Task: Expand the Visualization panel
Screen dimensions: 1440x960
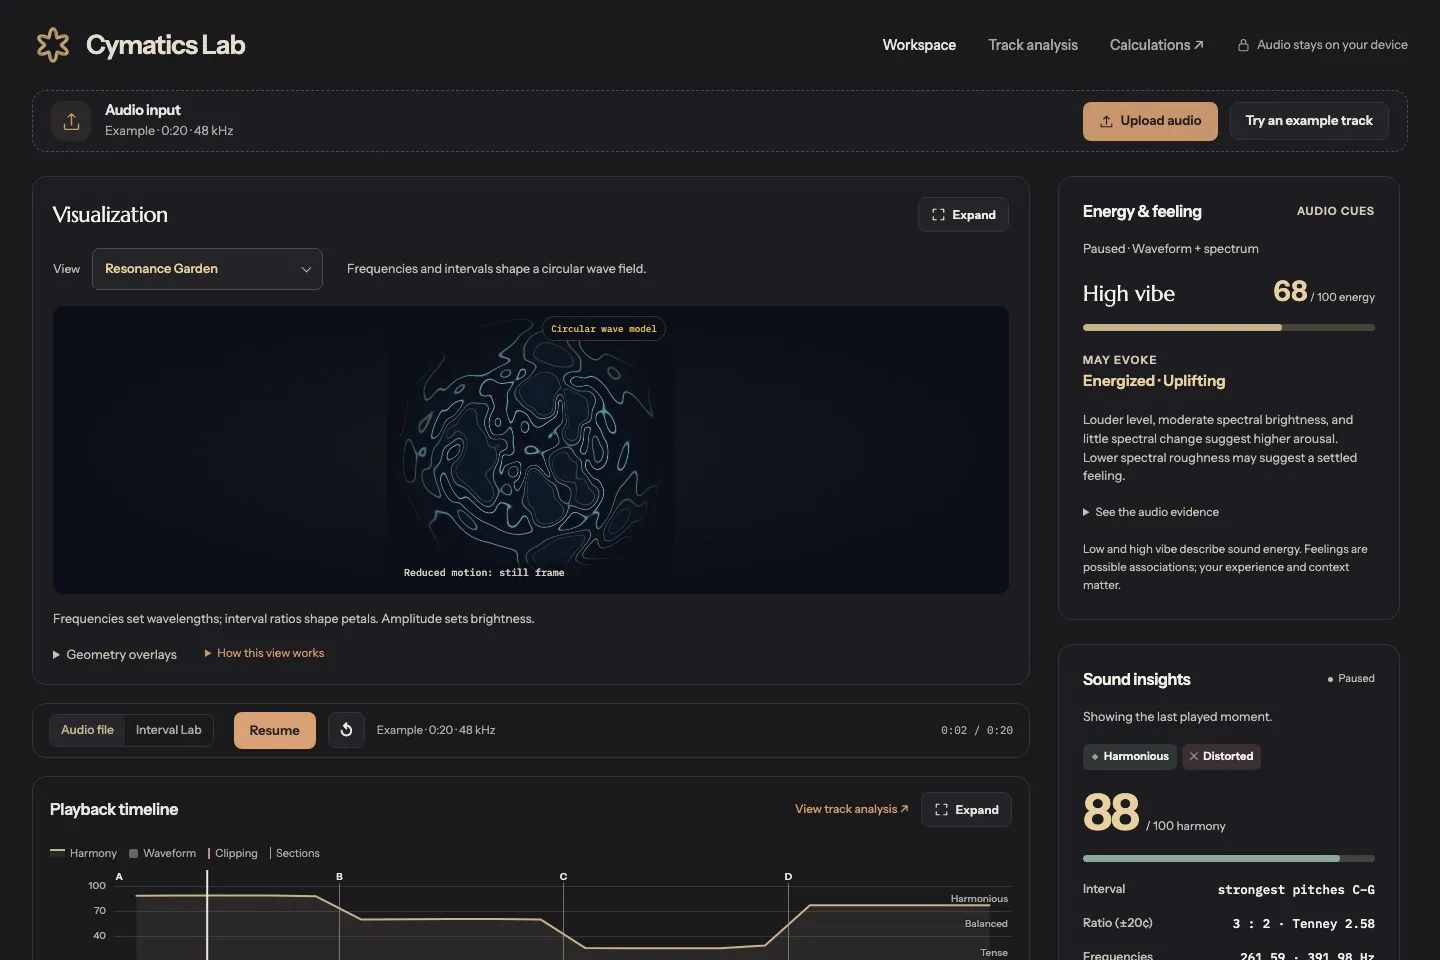Action: point(963,215)
